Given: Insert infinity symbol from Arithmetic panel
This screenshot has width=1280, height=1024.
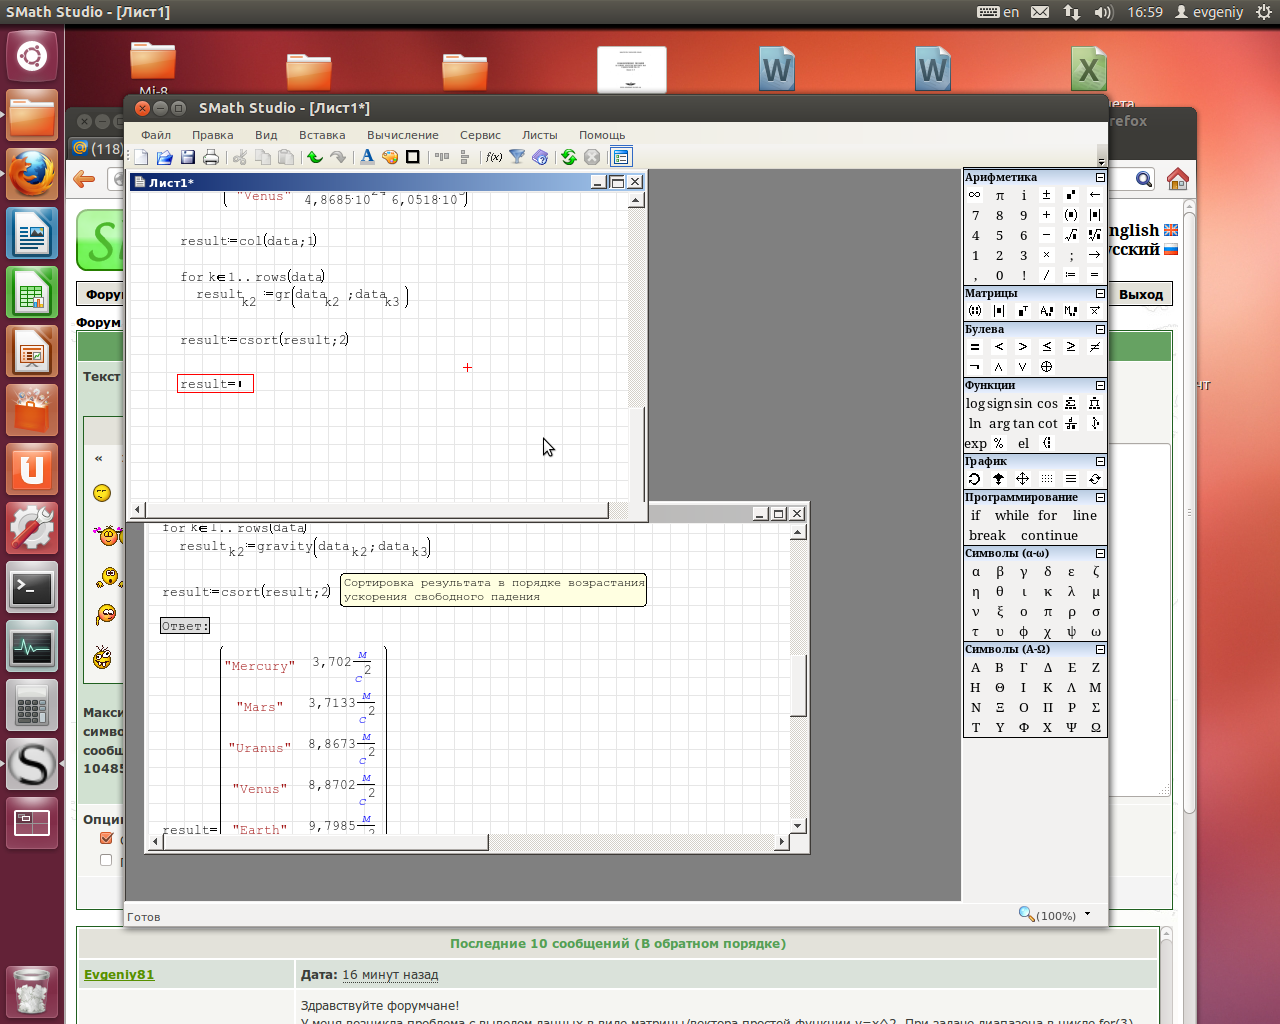Looking at the screenshot, I should 975,195.
